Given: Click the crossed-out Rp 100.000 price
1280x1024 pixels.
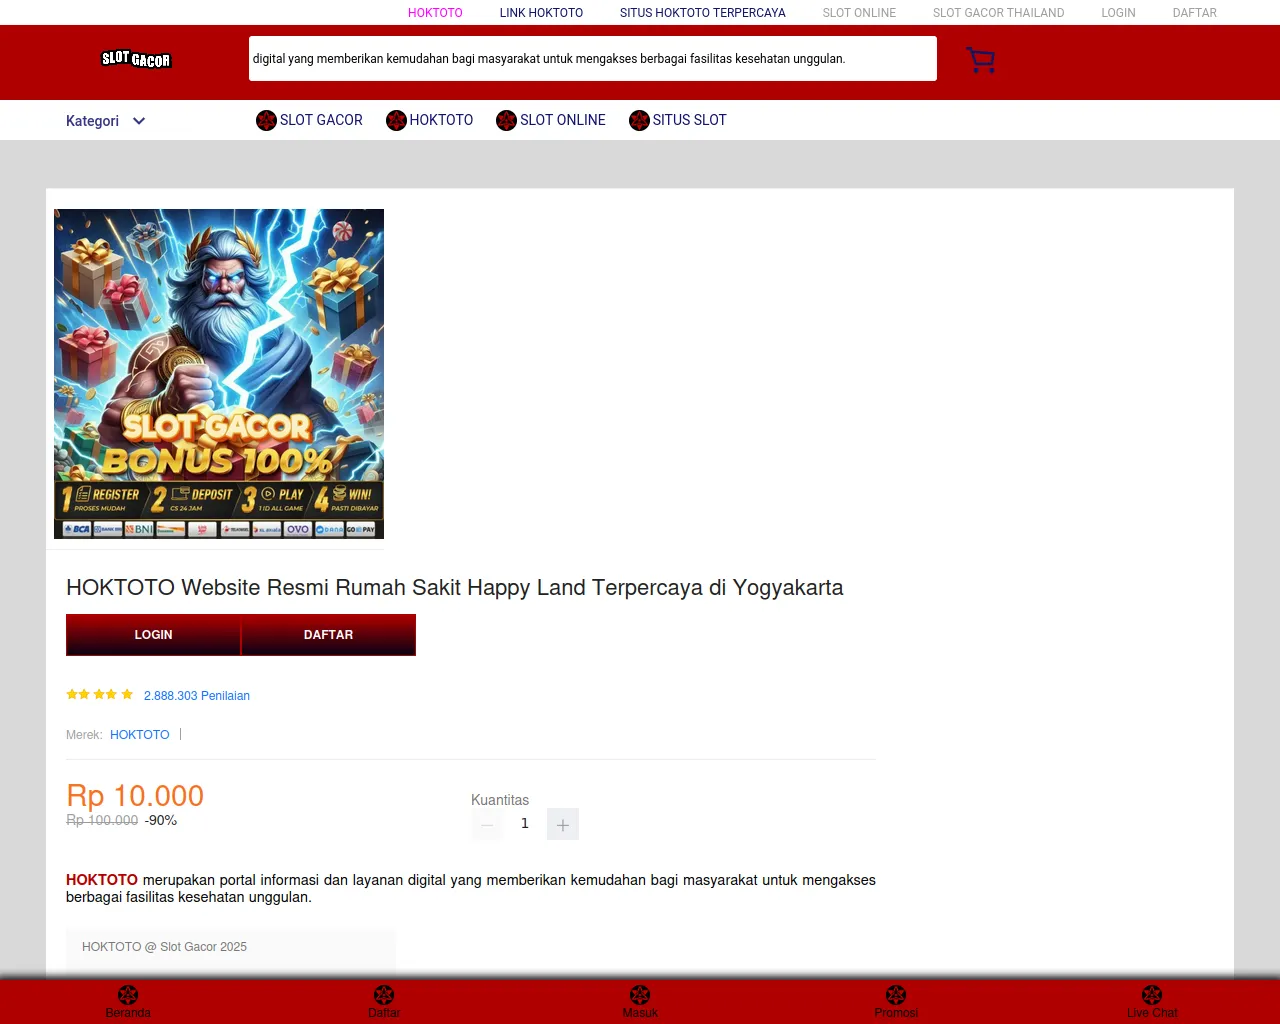Looking at the screenshot, I should point(102,821).
